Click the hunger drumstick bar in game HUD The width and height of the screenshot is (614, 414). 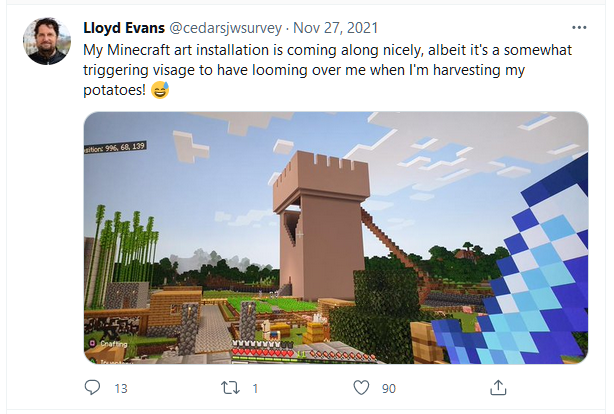(x=343, y=355)
